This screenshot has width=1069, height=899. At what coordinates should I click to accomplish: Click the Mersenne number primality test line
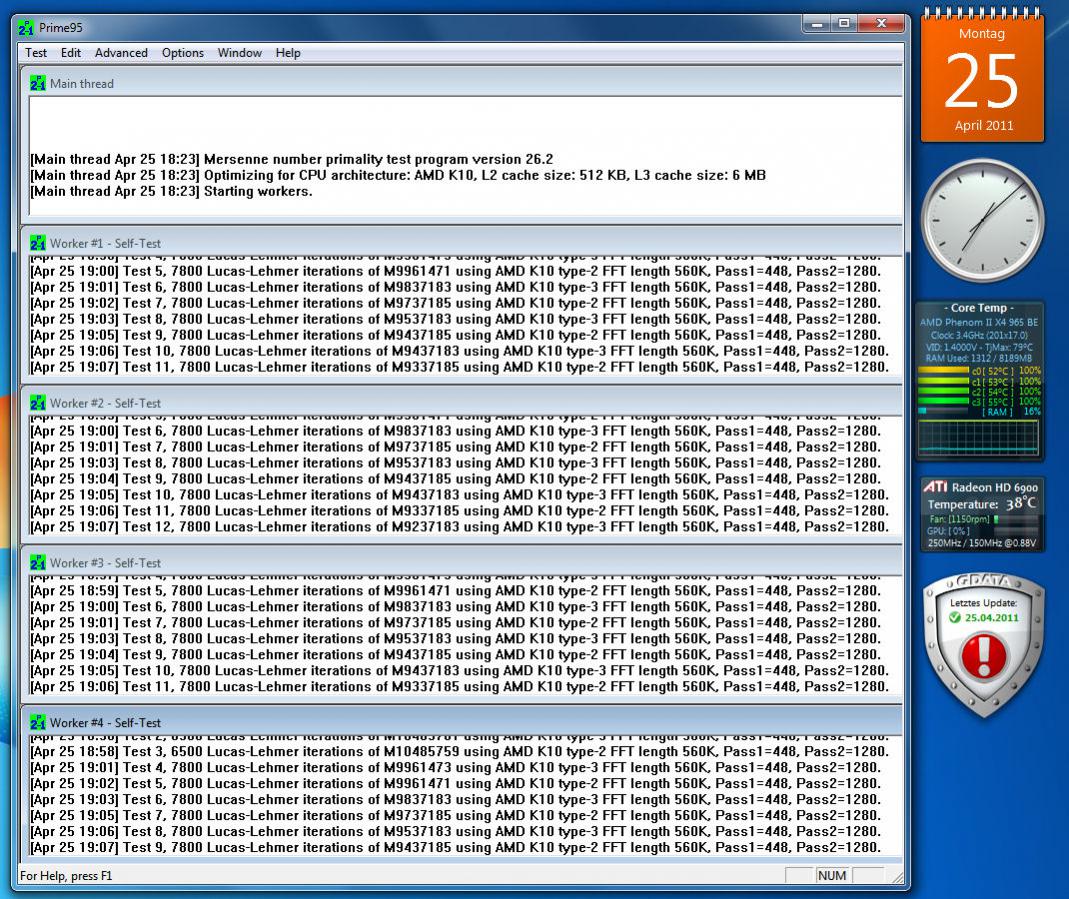(x=292, y=159)
